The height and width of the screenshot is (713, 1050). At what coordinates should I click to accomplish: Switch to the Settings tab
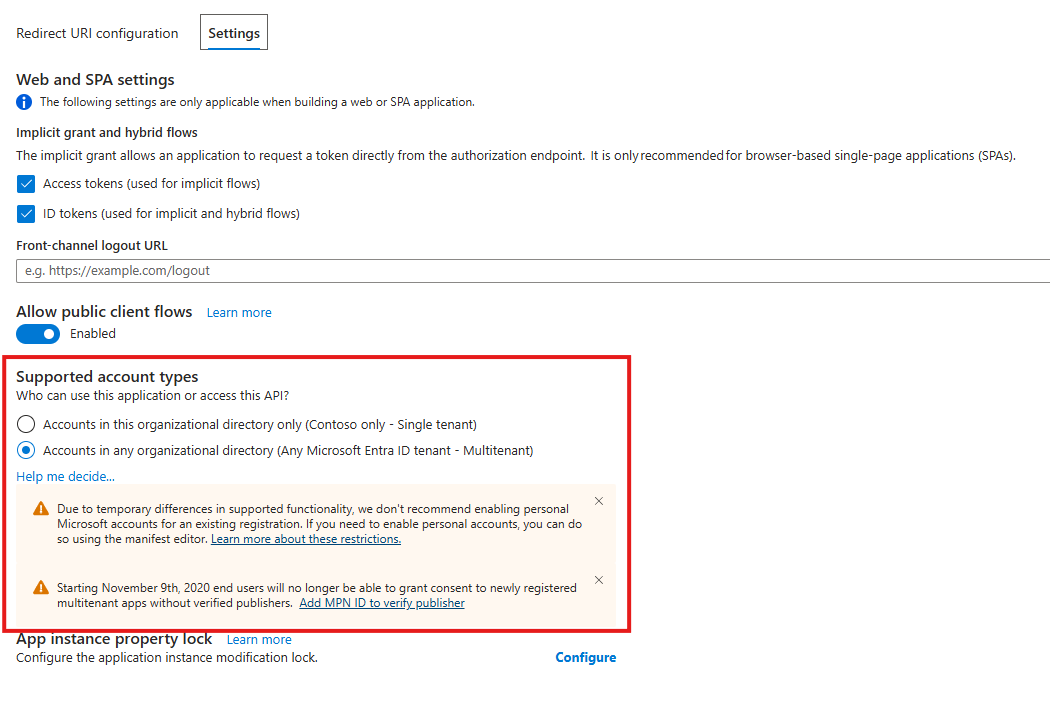click(233, 32)
